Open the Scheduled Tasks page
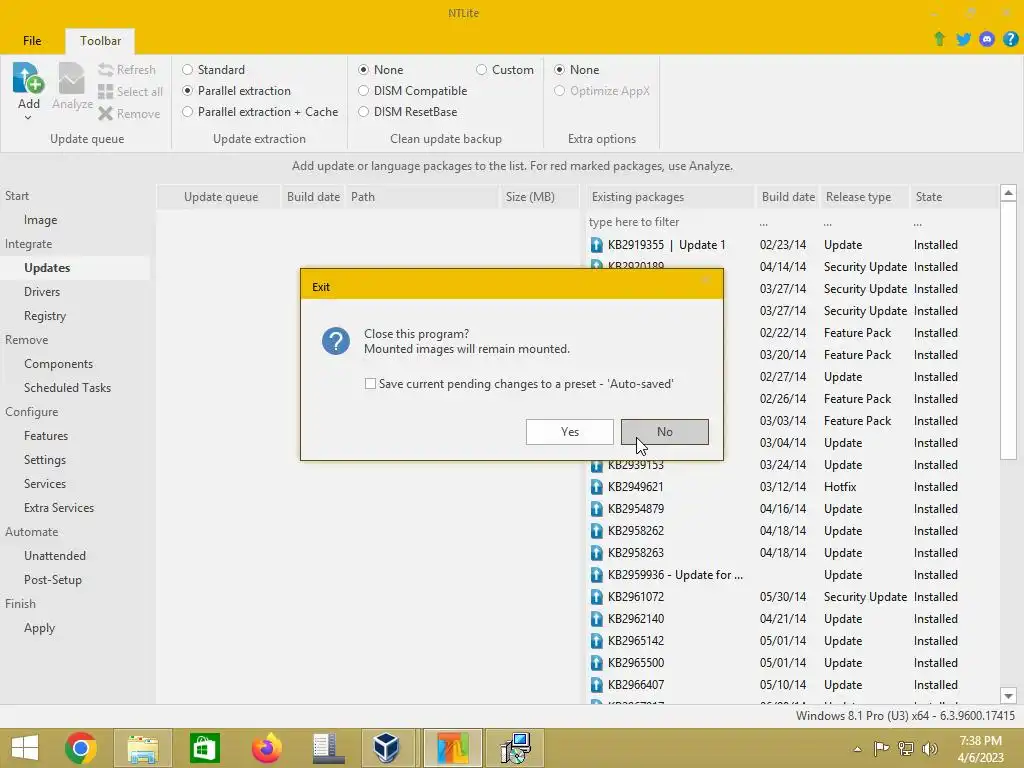This screenshot has width=1024, height=768. click(x=67, y=388)
